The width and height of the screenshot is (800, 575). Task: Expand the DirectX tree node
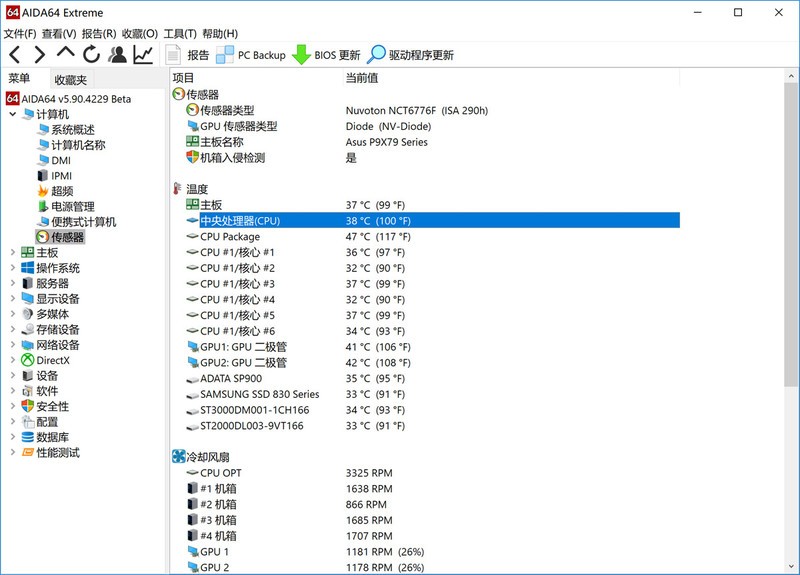point(13,360)
